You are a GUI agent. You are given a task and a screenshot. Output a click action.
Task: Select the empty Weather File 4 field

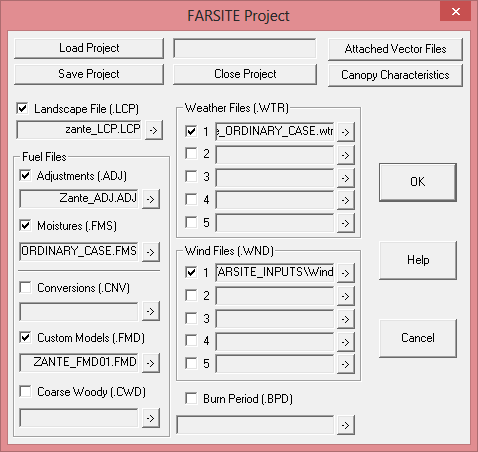pyautogui.click(x=275, y=200)
